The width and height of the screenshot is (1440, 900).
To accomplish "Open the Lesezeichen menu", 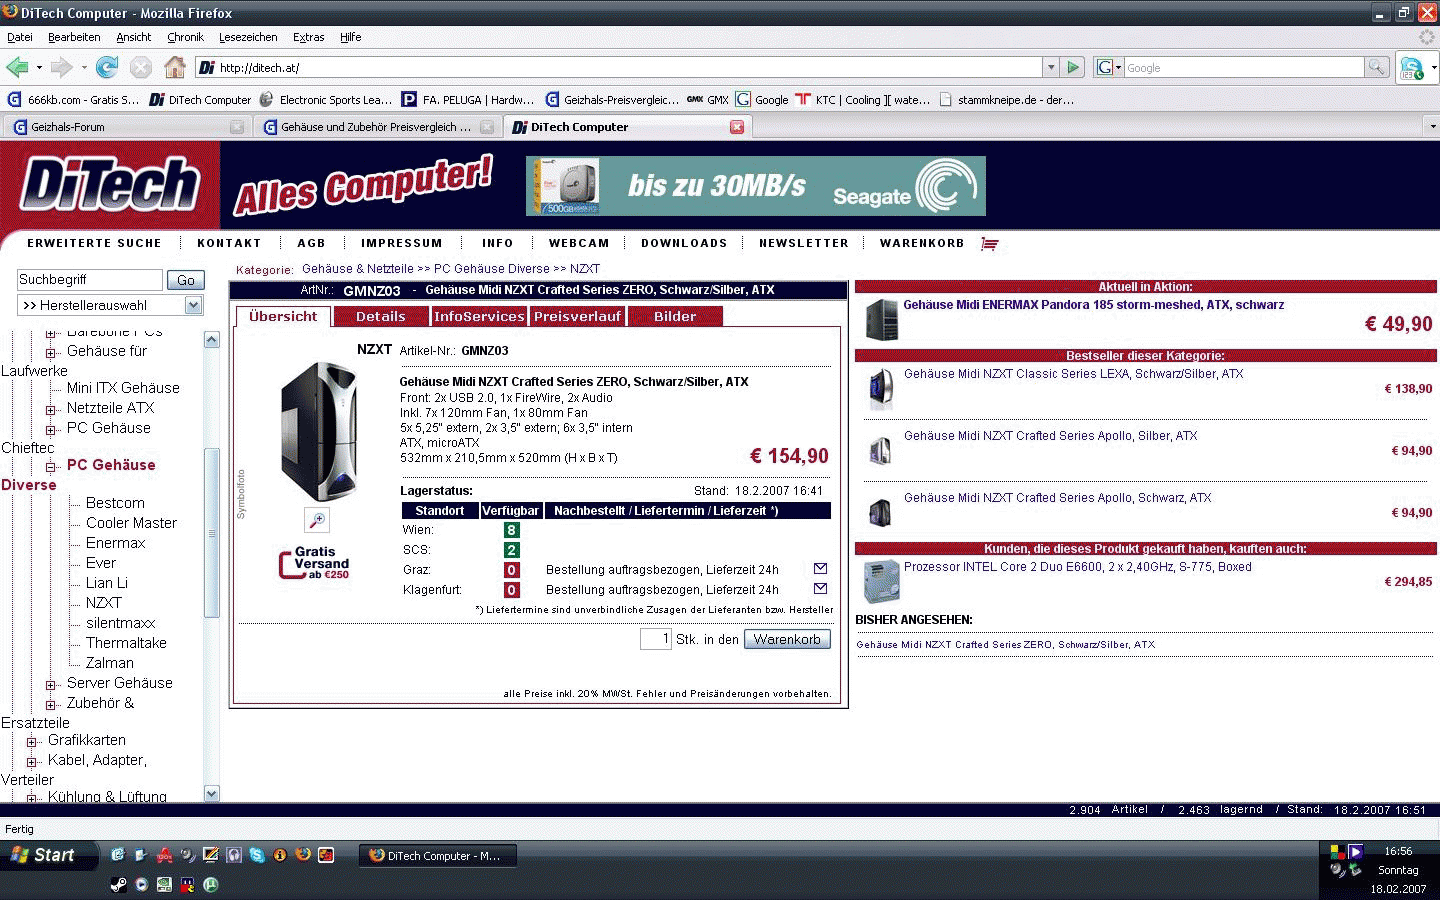I will 248,37.
